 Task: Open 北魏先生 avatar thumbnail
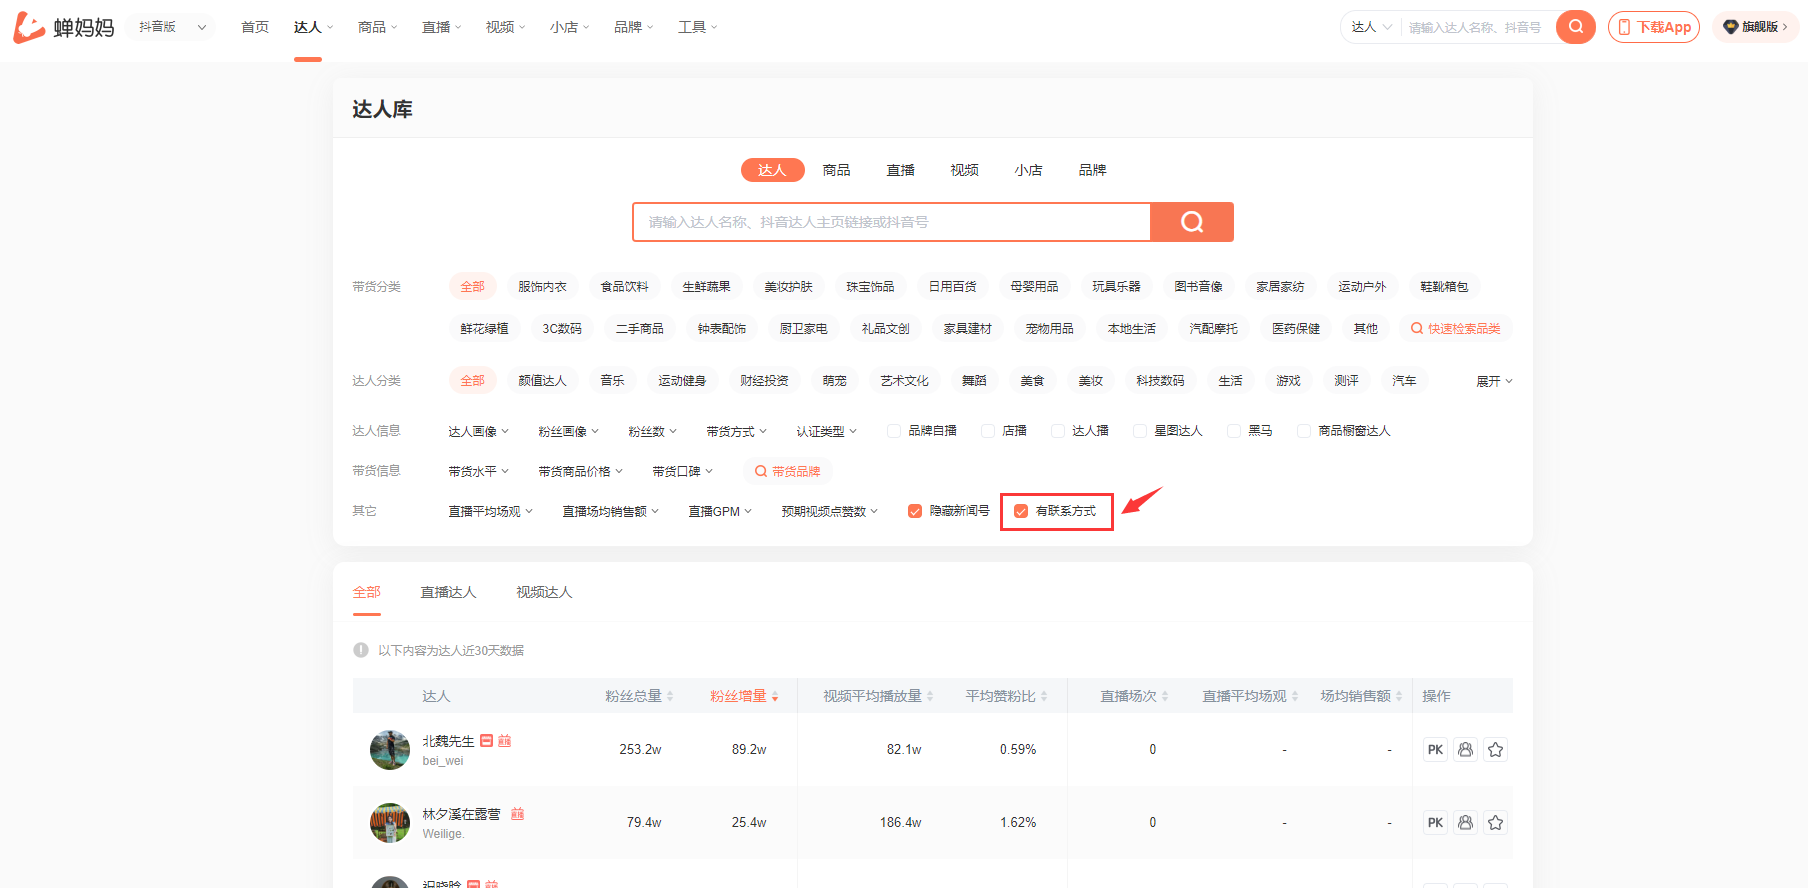(x=390, y=750)
